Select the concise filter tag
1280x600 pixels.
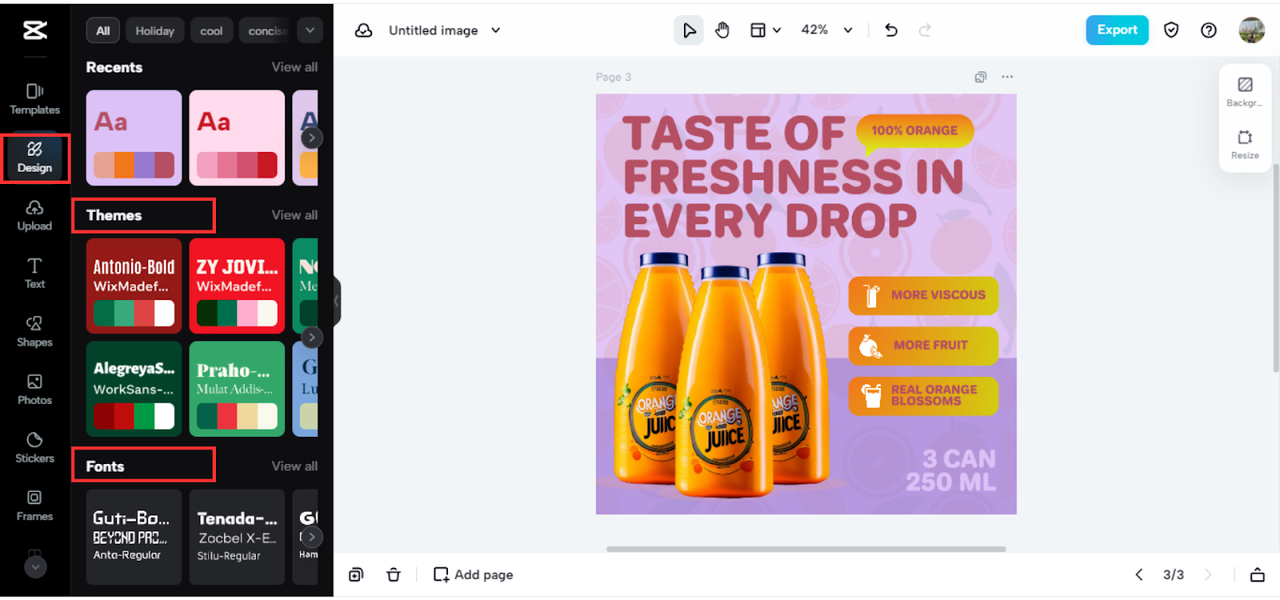pos(265,31)
